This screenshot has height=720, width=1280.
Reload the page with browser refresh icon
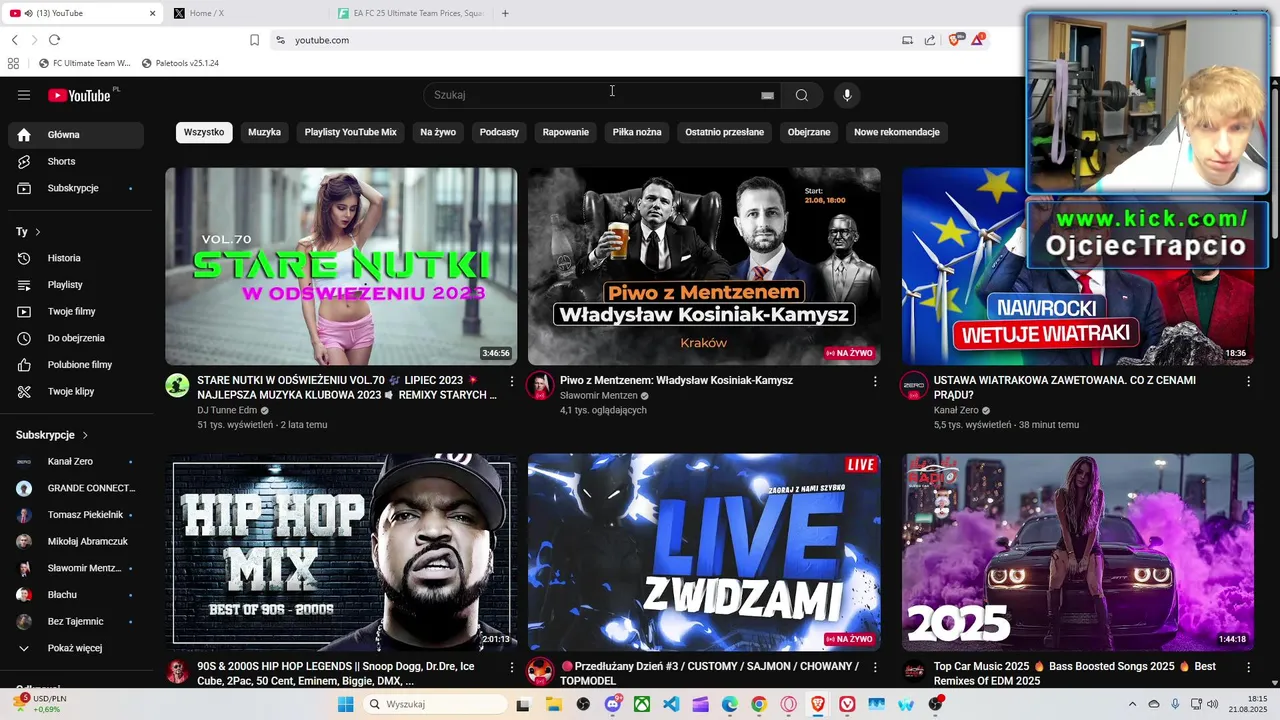click(x=54, y=40)
